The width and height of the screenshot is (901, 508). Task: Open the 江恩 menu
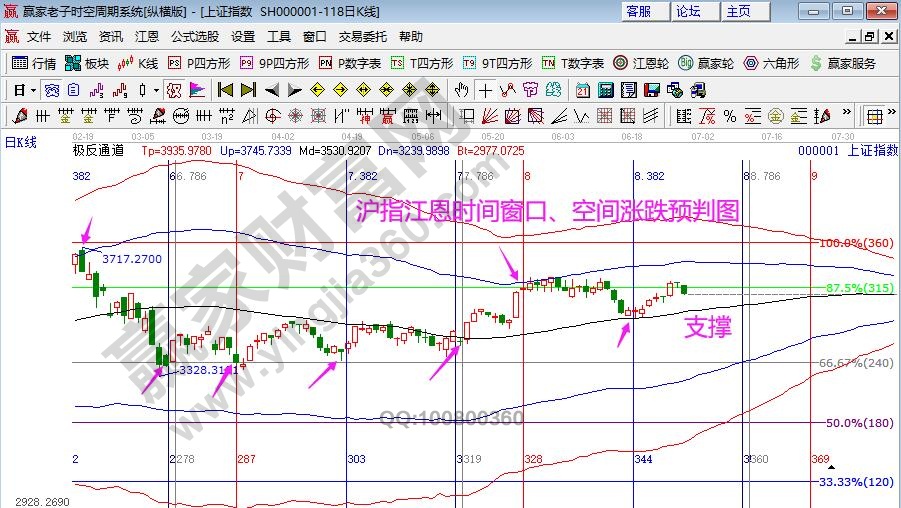pos(147,36)
